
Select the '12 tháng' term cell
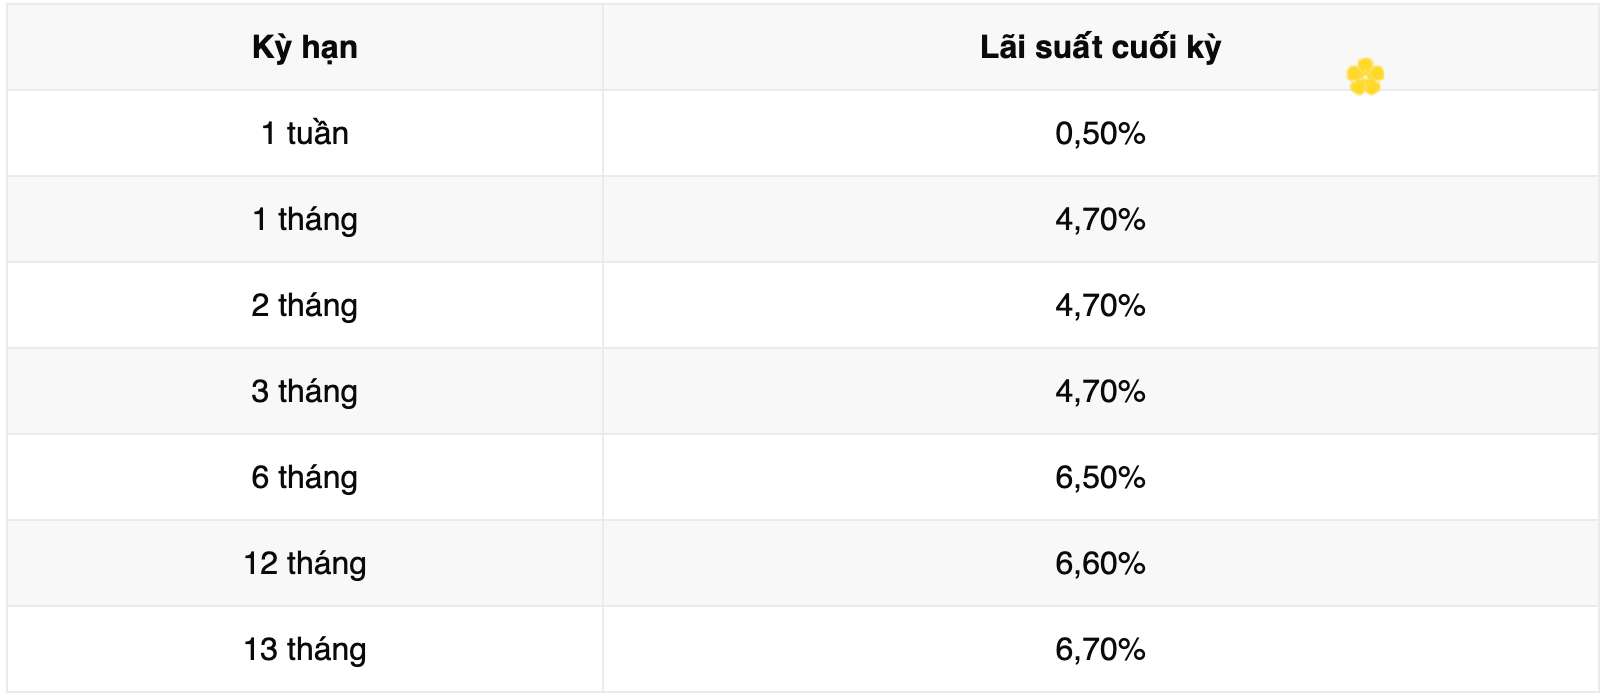305,564
